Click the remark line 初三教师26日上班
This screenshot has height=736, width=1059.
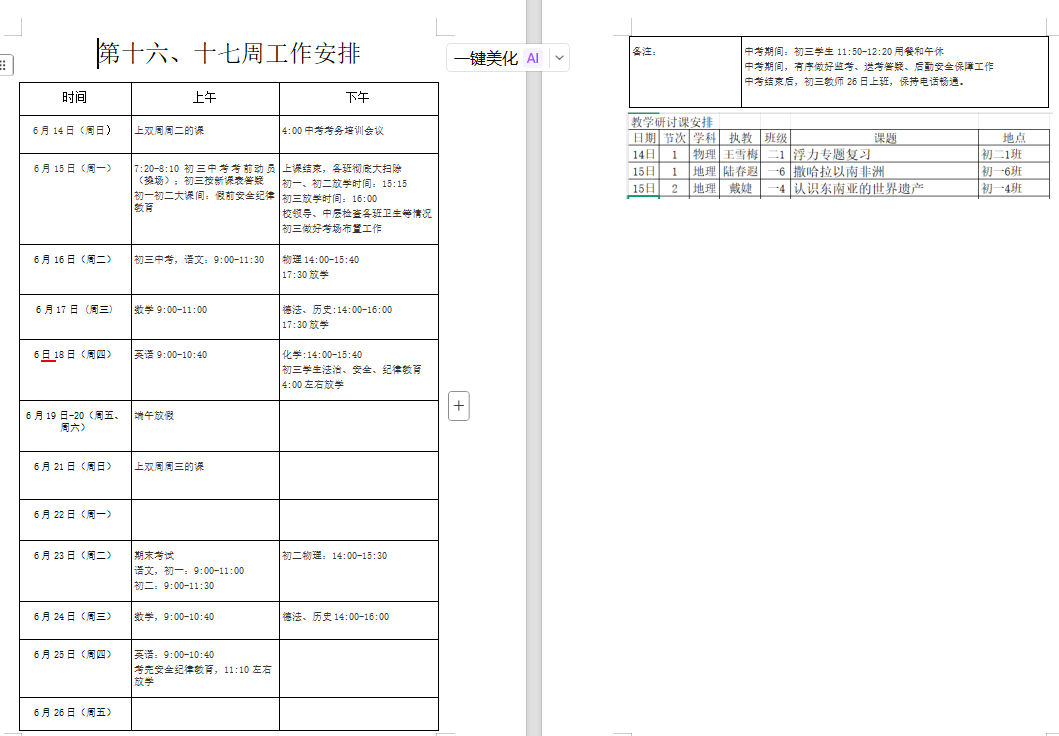(854, 82)
